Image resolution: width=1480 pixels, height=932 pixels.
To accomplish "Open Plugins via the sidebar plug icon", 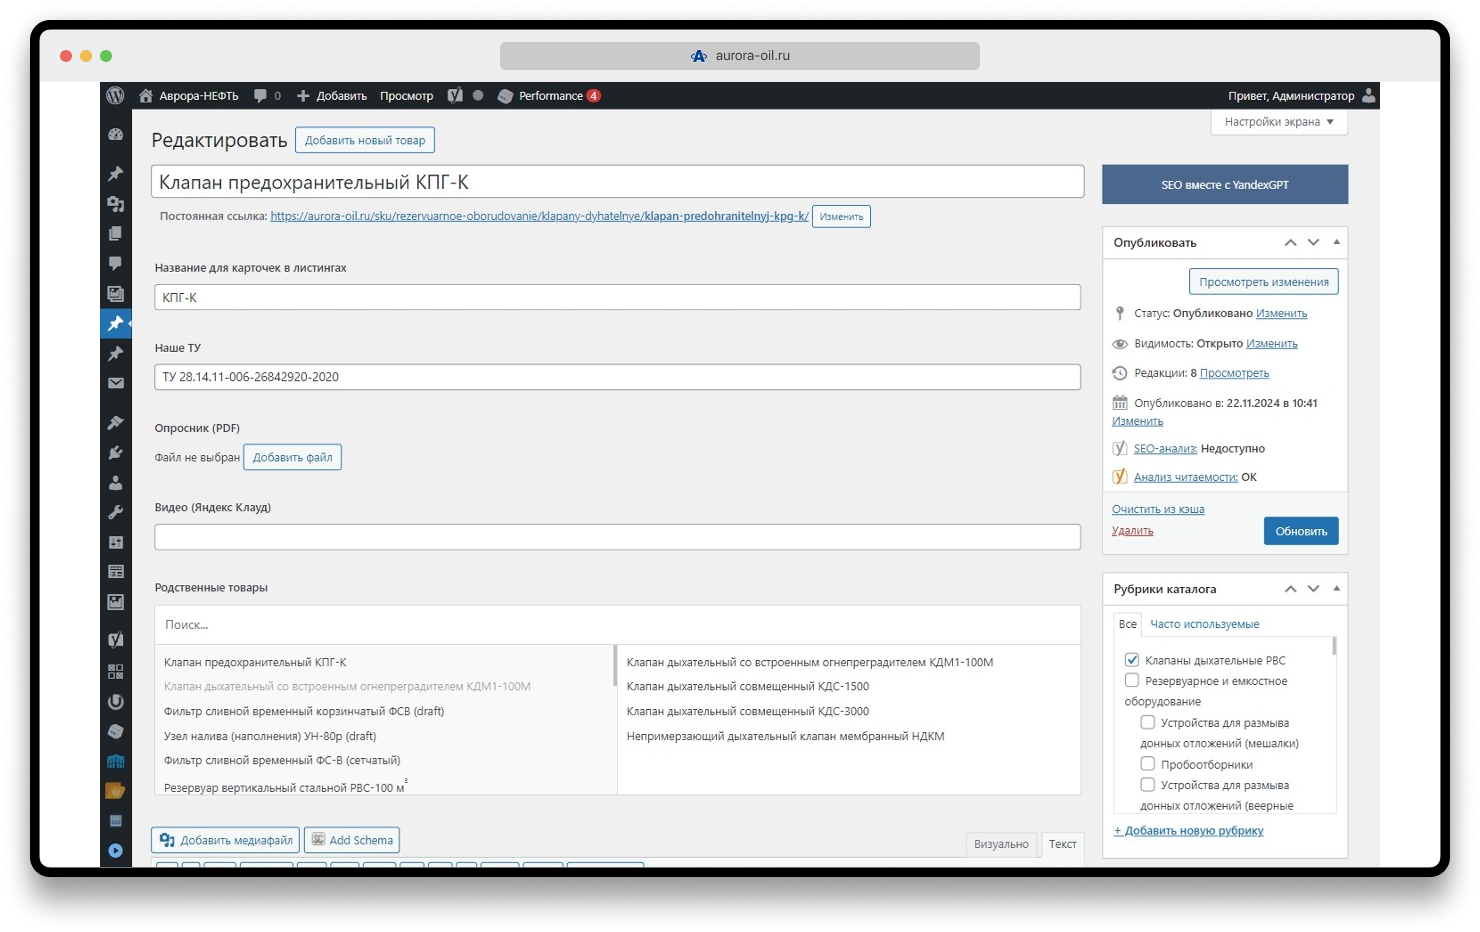I will [116, 453].
